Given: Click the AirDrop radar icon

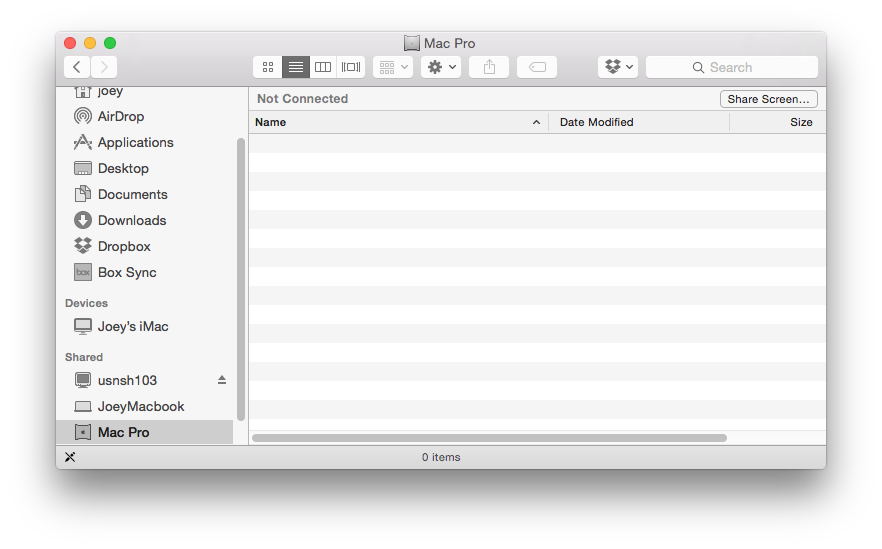Looking at the screenshot, I should click(83, 116).
